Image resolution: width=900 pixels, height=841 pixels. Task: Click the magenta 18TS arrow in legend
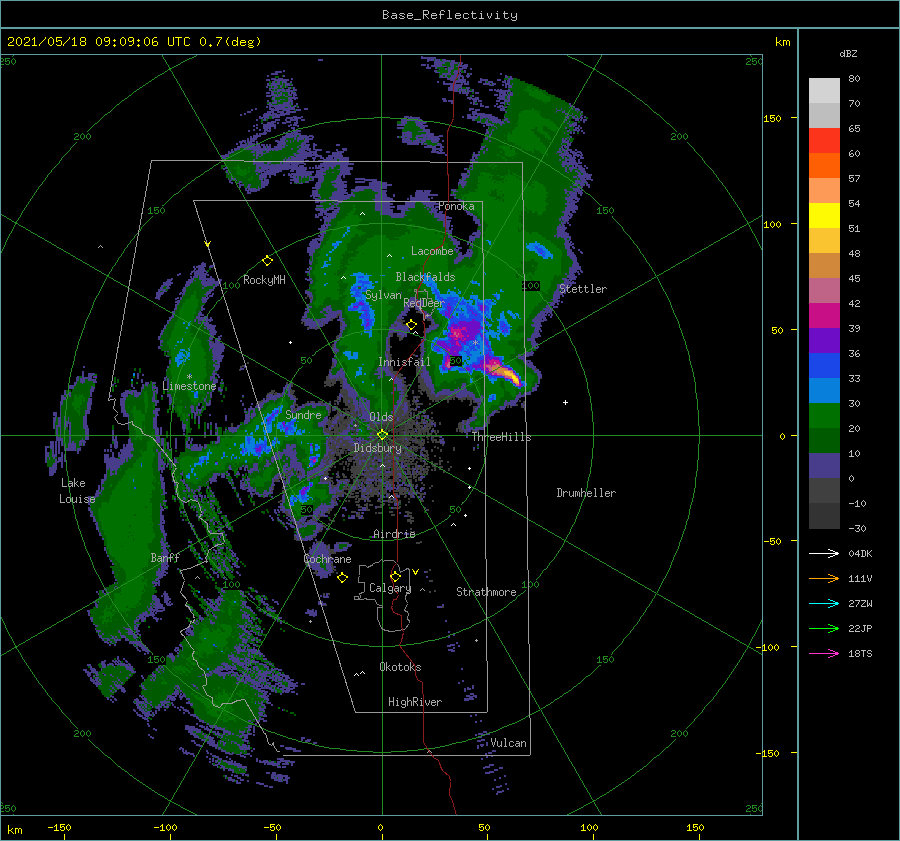[824, 653]
